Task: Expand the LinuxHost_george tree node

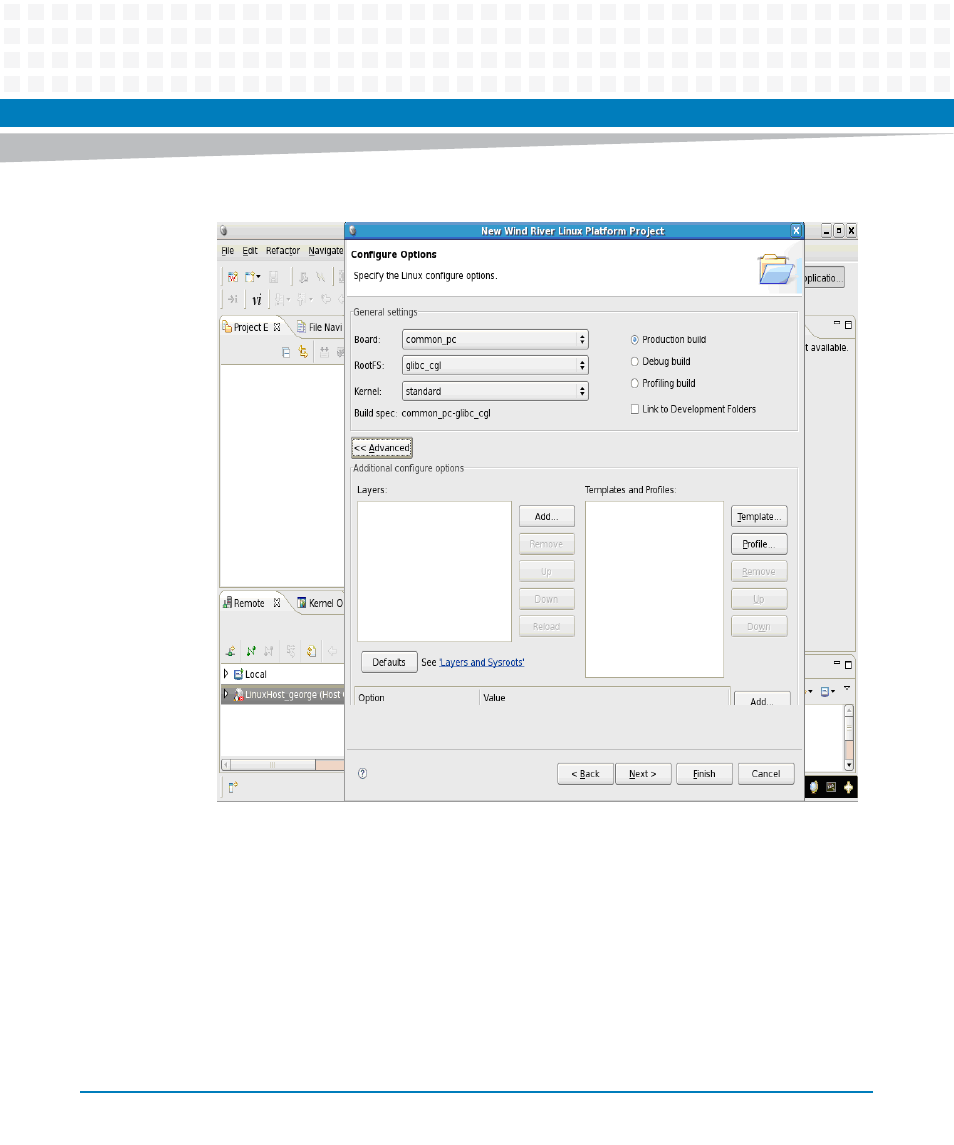Action: coord(226,694)
